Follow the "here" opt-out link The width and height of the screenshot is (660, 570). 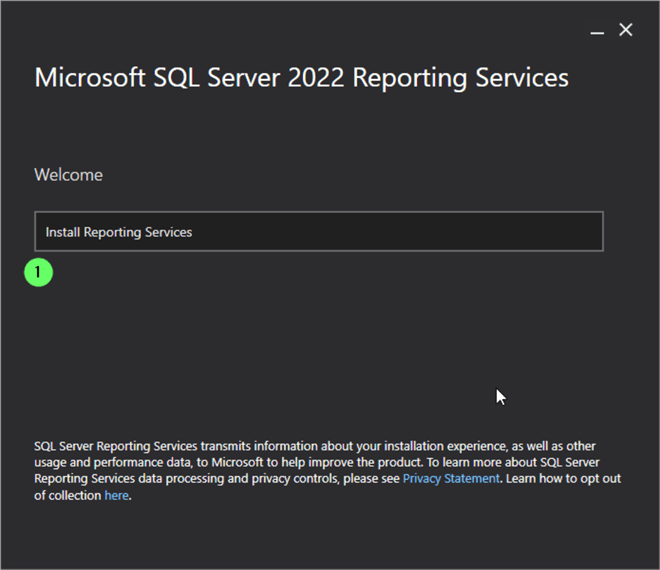[x=116, y=496]
